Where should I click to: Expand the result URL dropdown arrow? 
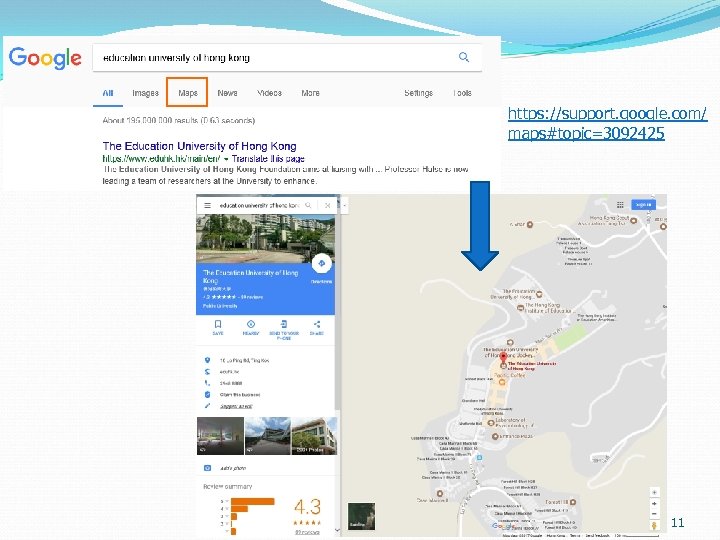(226, 159)
